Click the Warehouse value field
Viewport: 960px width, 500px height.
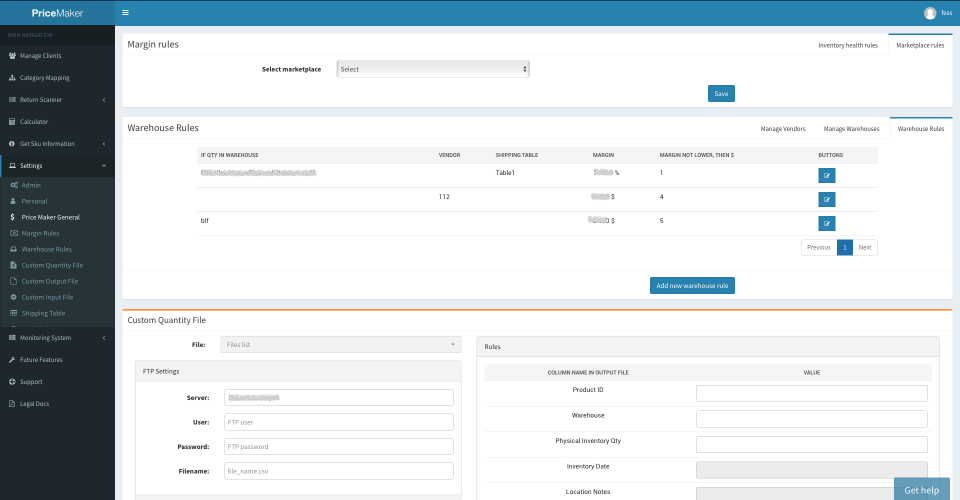(x=812, y=419)
